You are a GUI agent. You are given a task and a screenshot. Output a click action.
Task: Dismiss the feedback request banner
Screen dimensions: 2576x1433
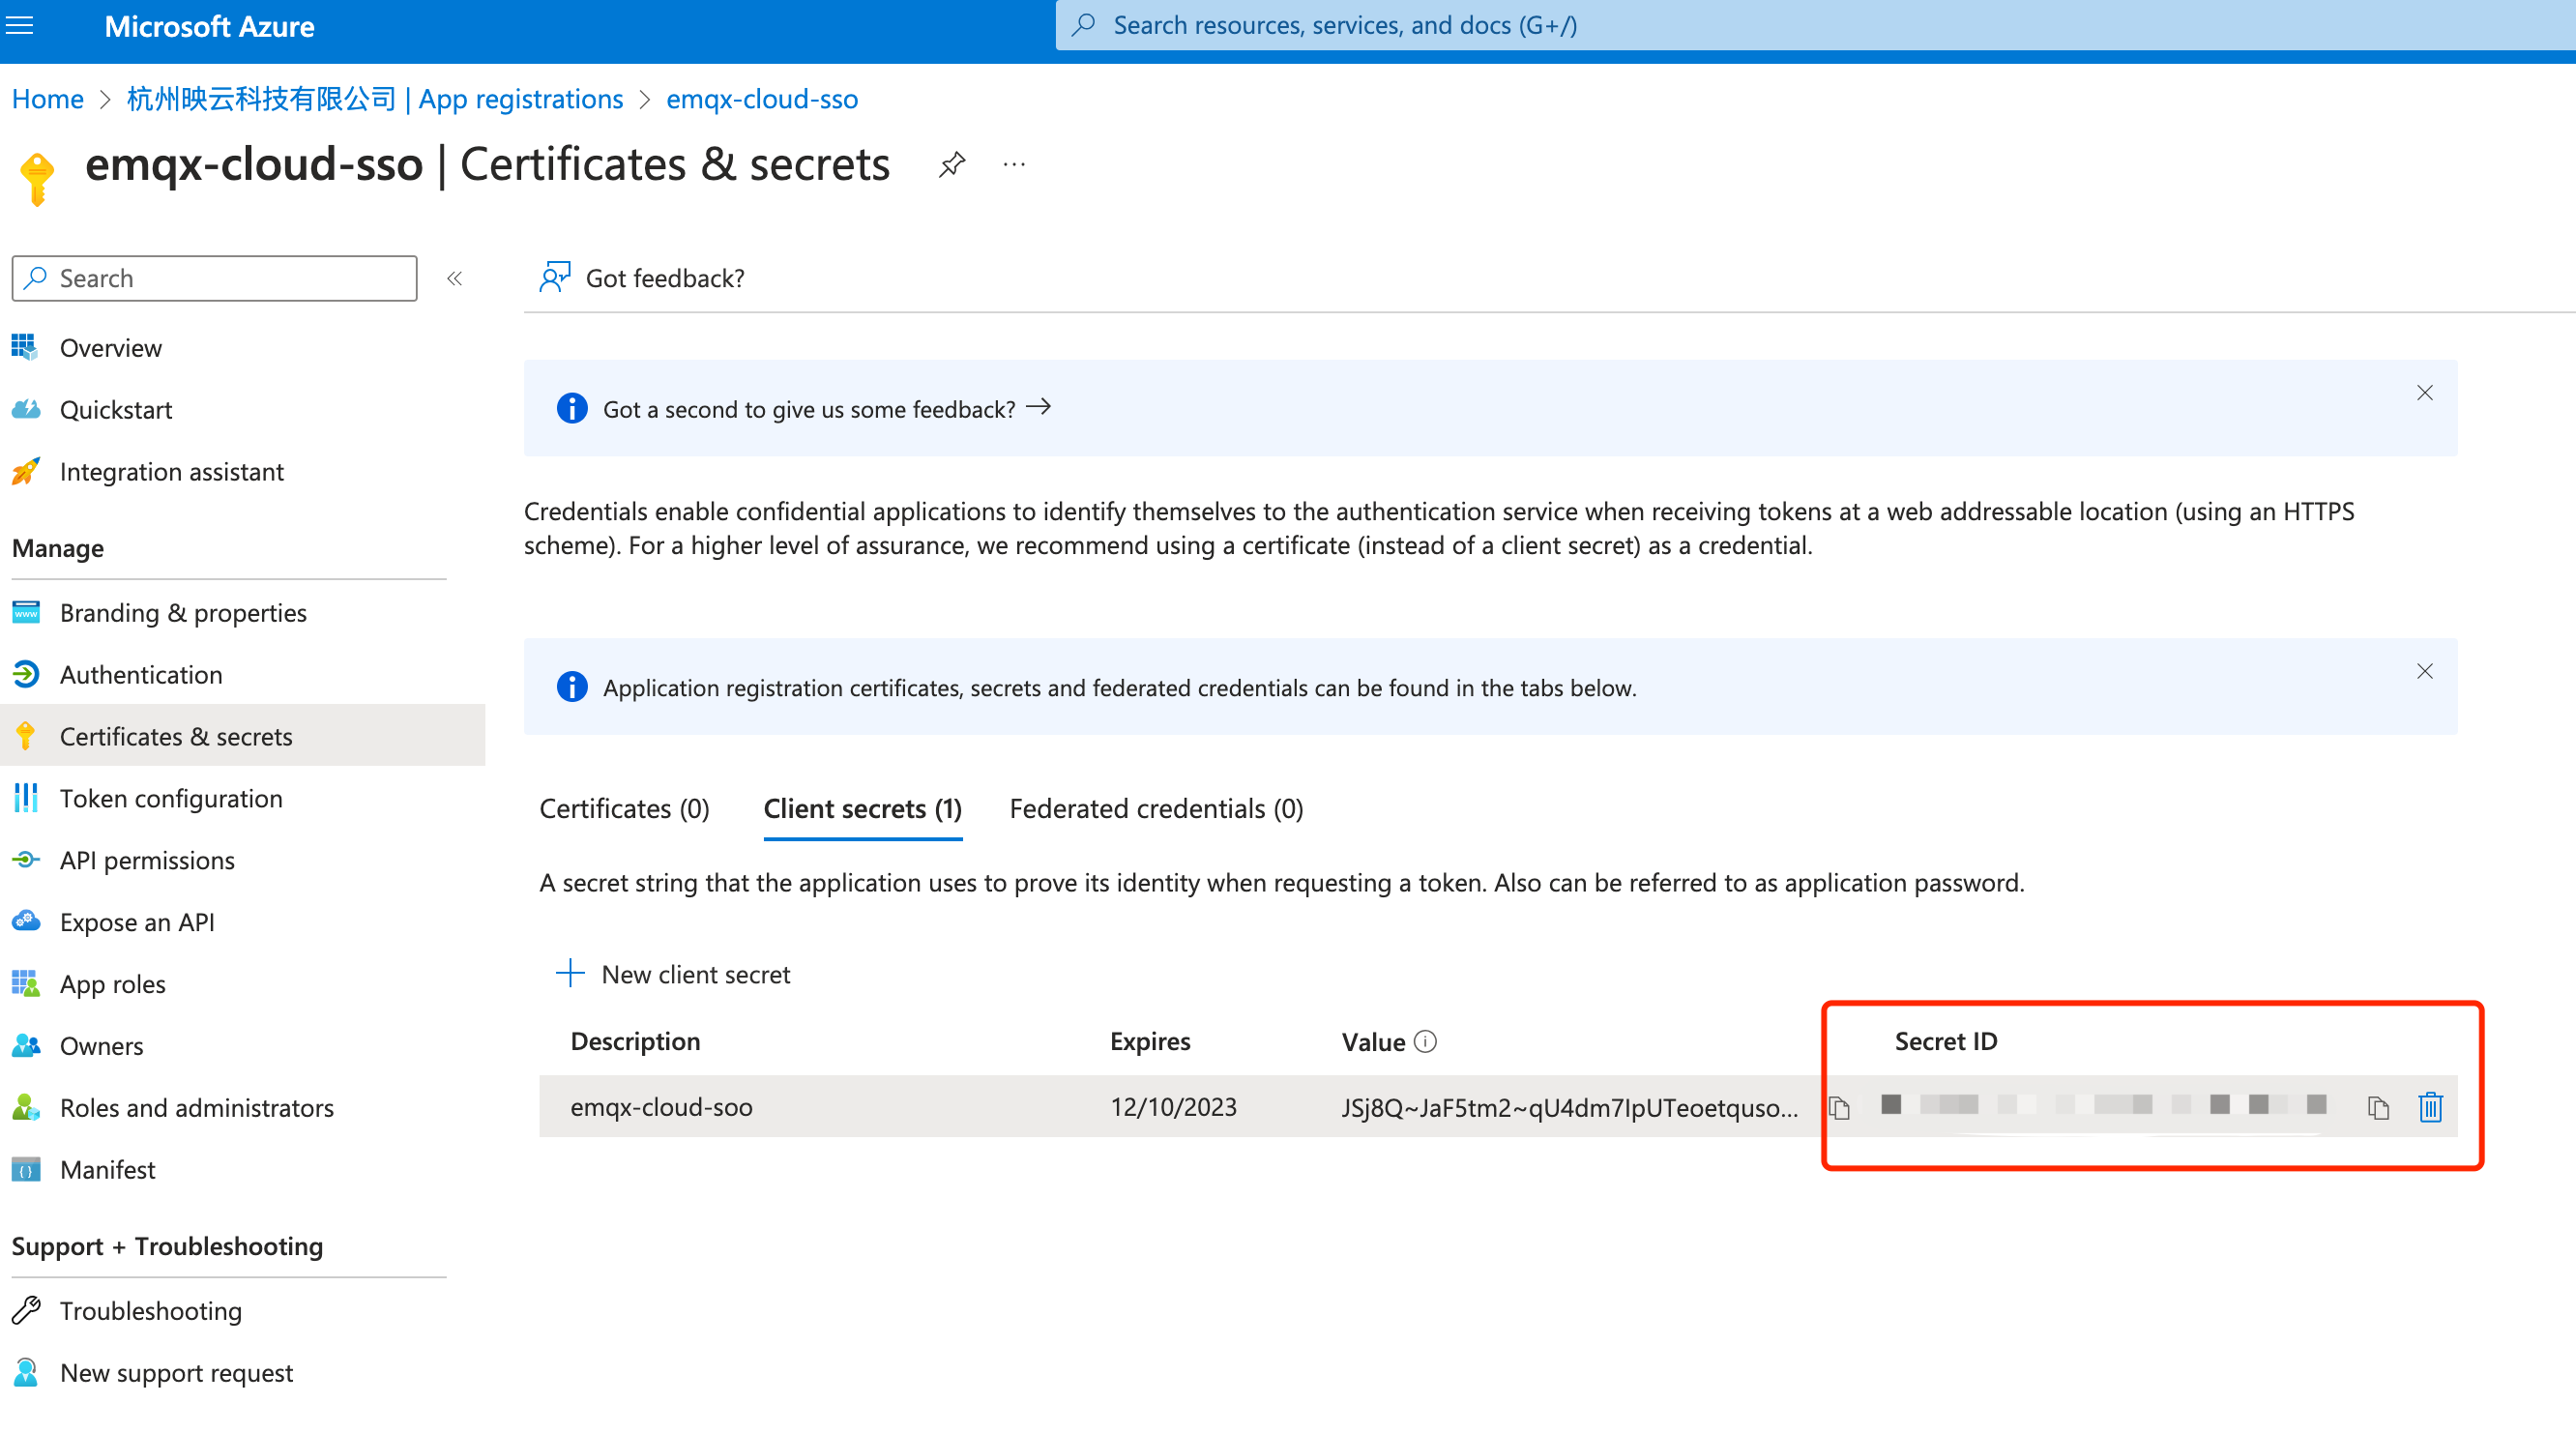coord(2424,393)
